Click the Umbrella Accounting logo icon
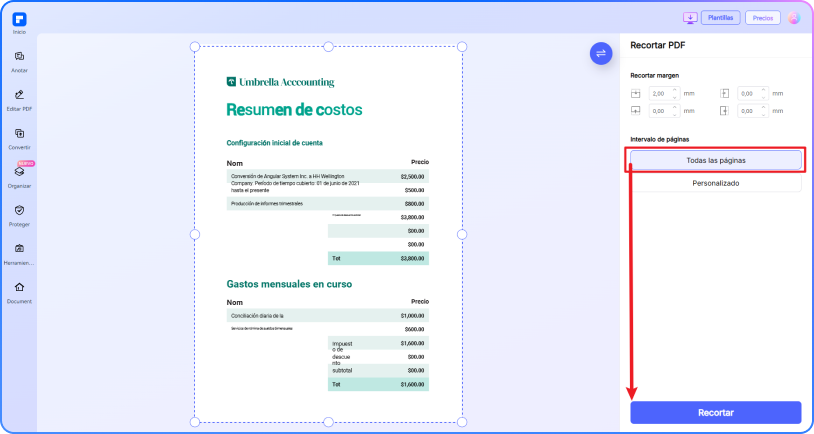The image size is (814, 434). [232, 82]
